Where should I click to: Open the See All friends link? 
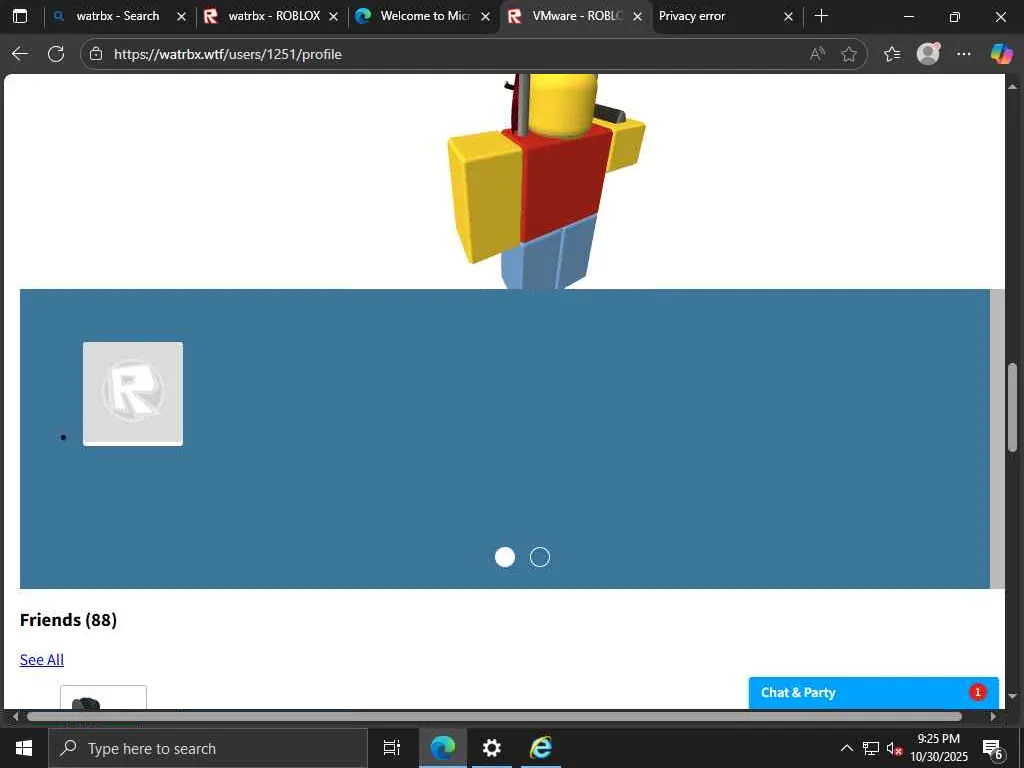[x=42, y=660]
